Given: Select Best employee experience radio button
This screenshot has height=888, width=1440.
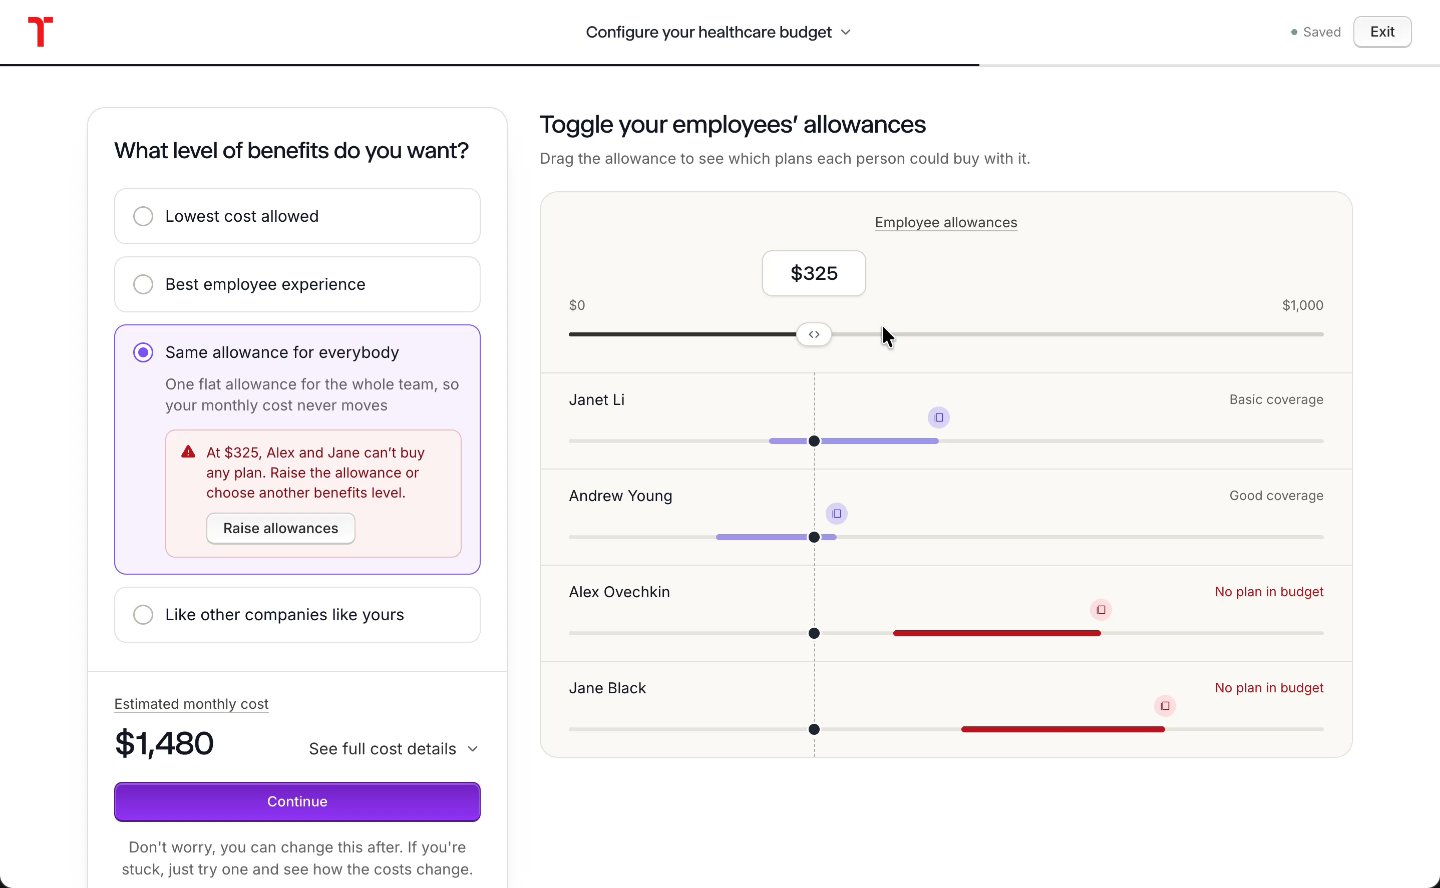Looking at the screenshot, I should coord(143,284).
